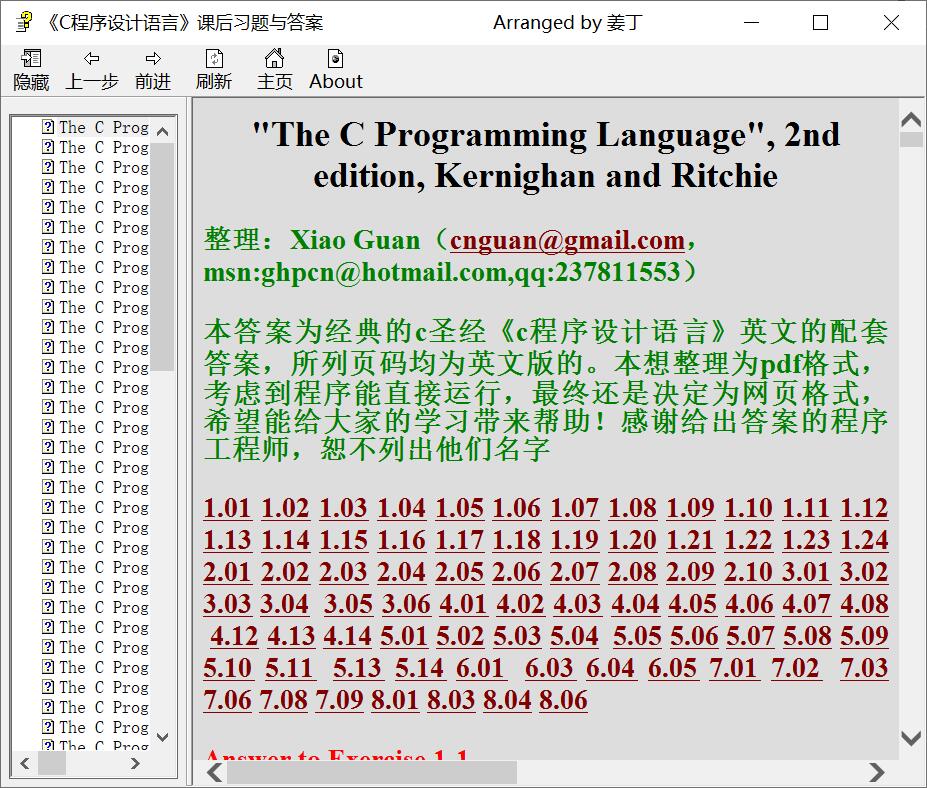Open exercise link 4.01
927x788 pixels.
[464, 604]
